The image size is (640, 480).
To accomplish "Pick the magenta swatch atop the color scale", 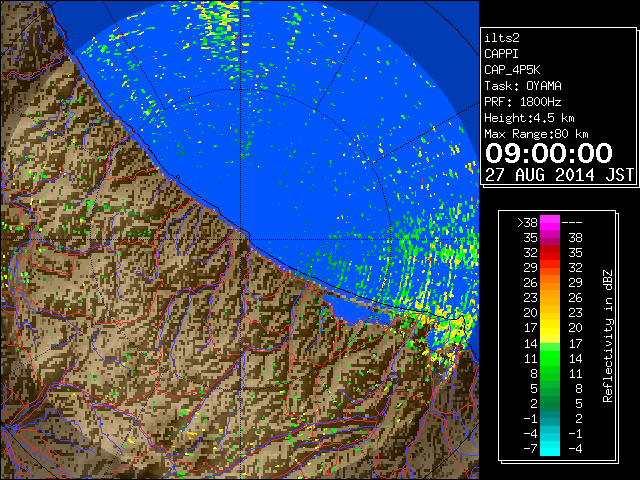I will click(550, 223).
